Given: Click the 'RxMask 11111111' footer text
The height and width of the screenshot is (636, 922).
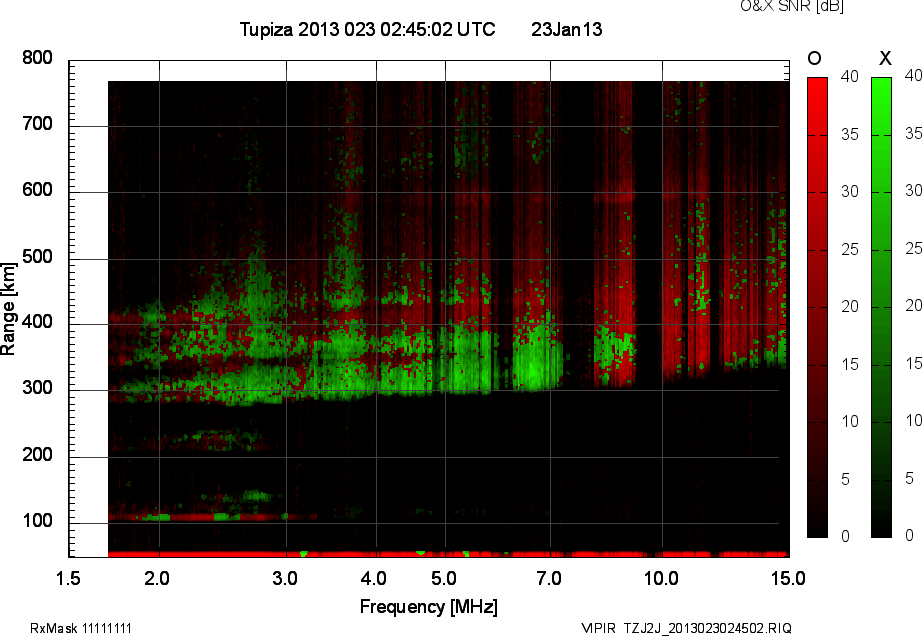Looking at the screenshot, I should pos(81,628).
